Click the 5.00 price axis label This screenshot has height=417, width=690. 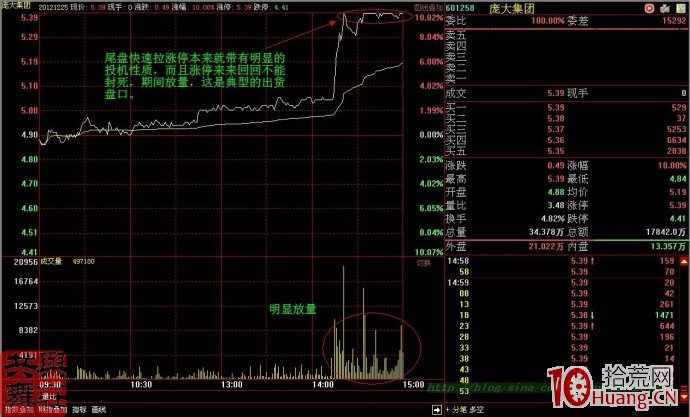[29, 110]
